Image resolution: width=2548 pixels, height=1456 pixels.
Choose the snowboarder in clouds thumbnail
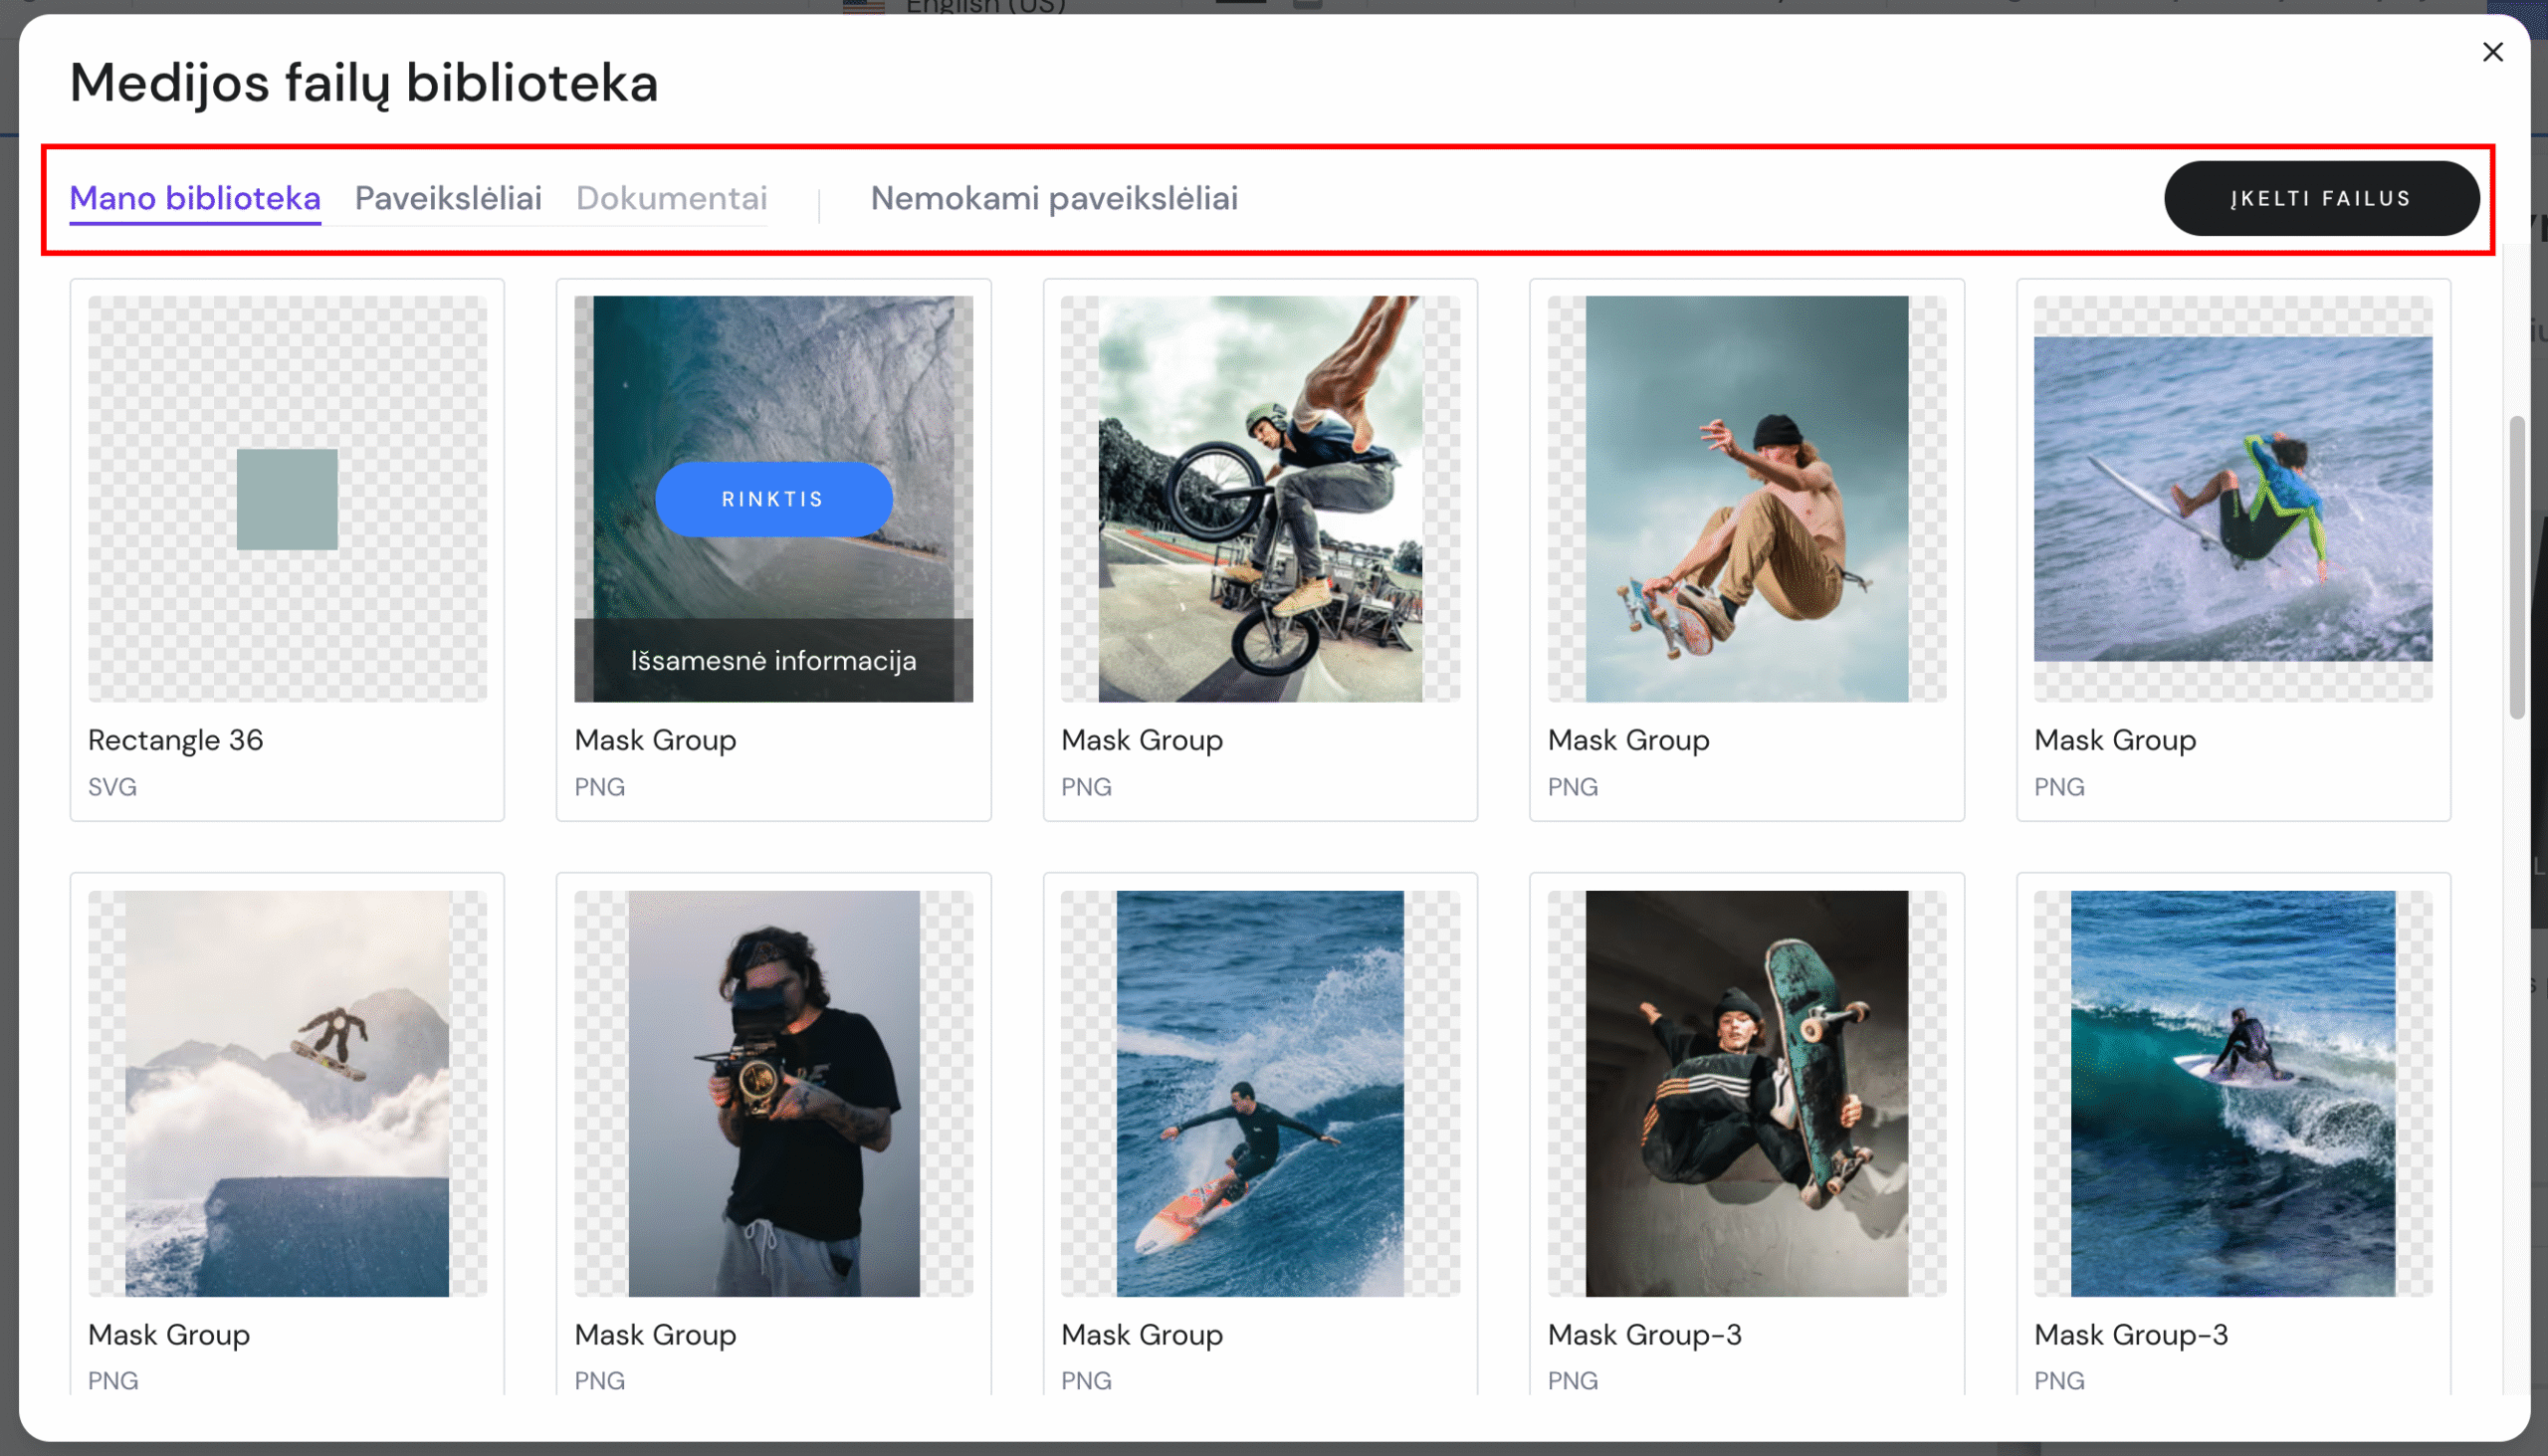[x=287, y=1093]
